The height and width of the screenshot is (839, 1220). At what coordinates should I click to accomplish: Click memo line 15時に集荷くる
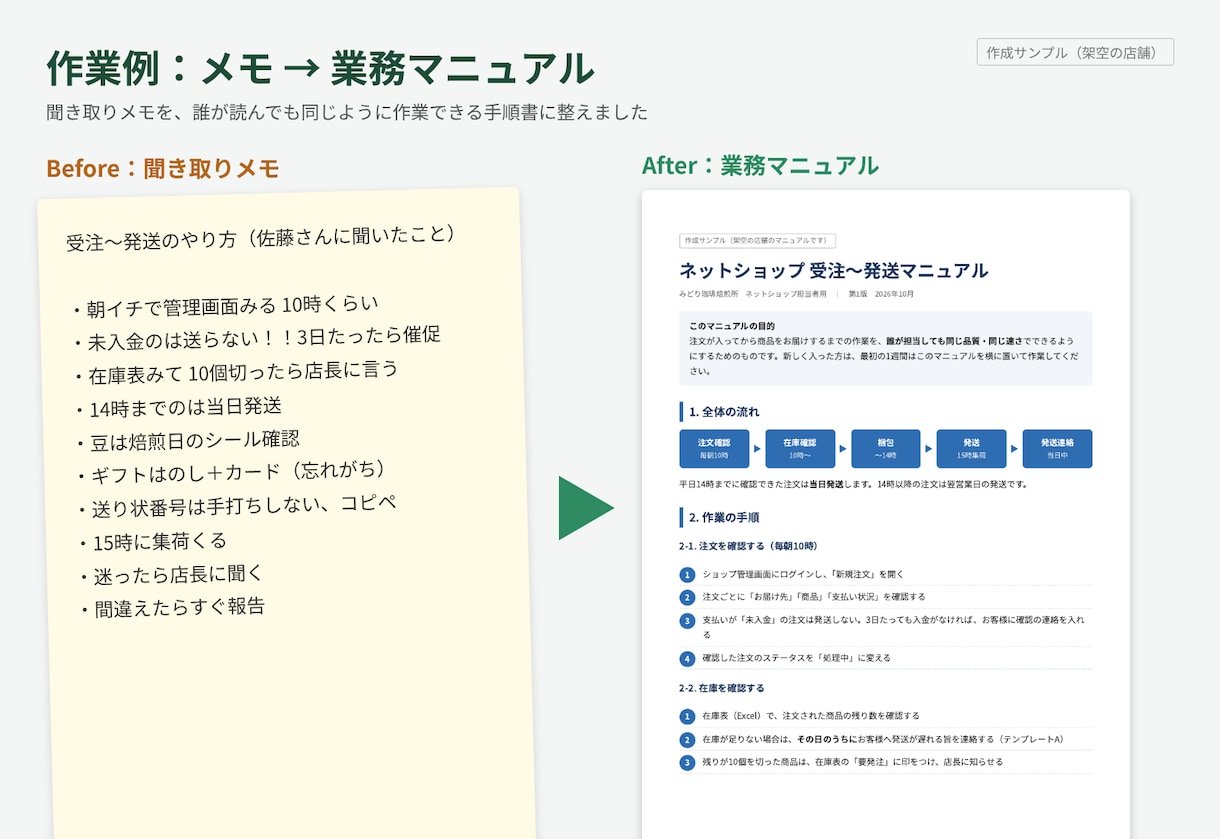tap(153, 542)
